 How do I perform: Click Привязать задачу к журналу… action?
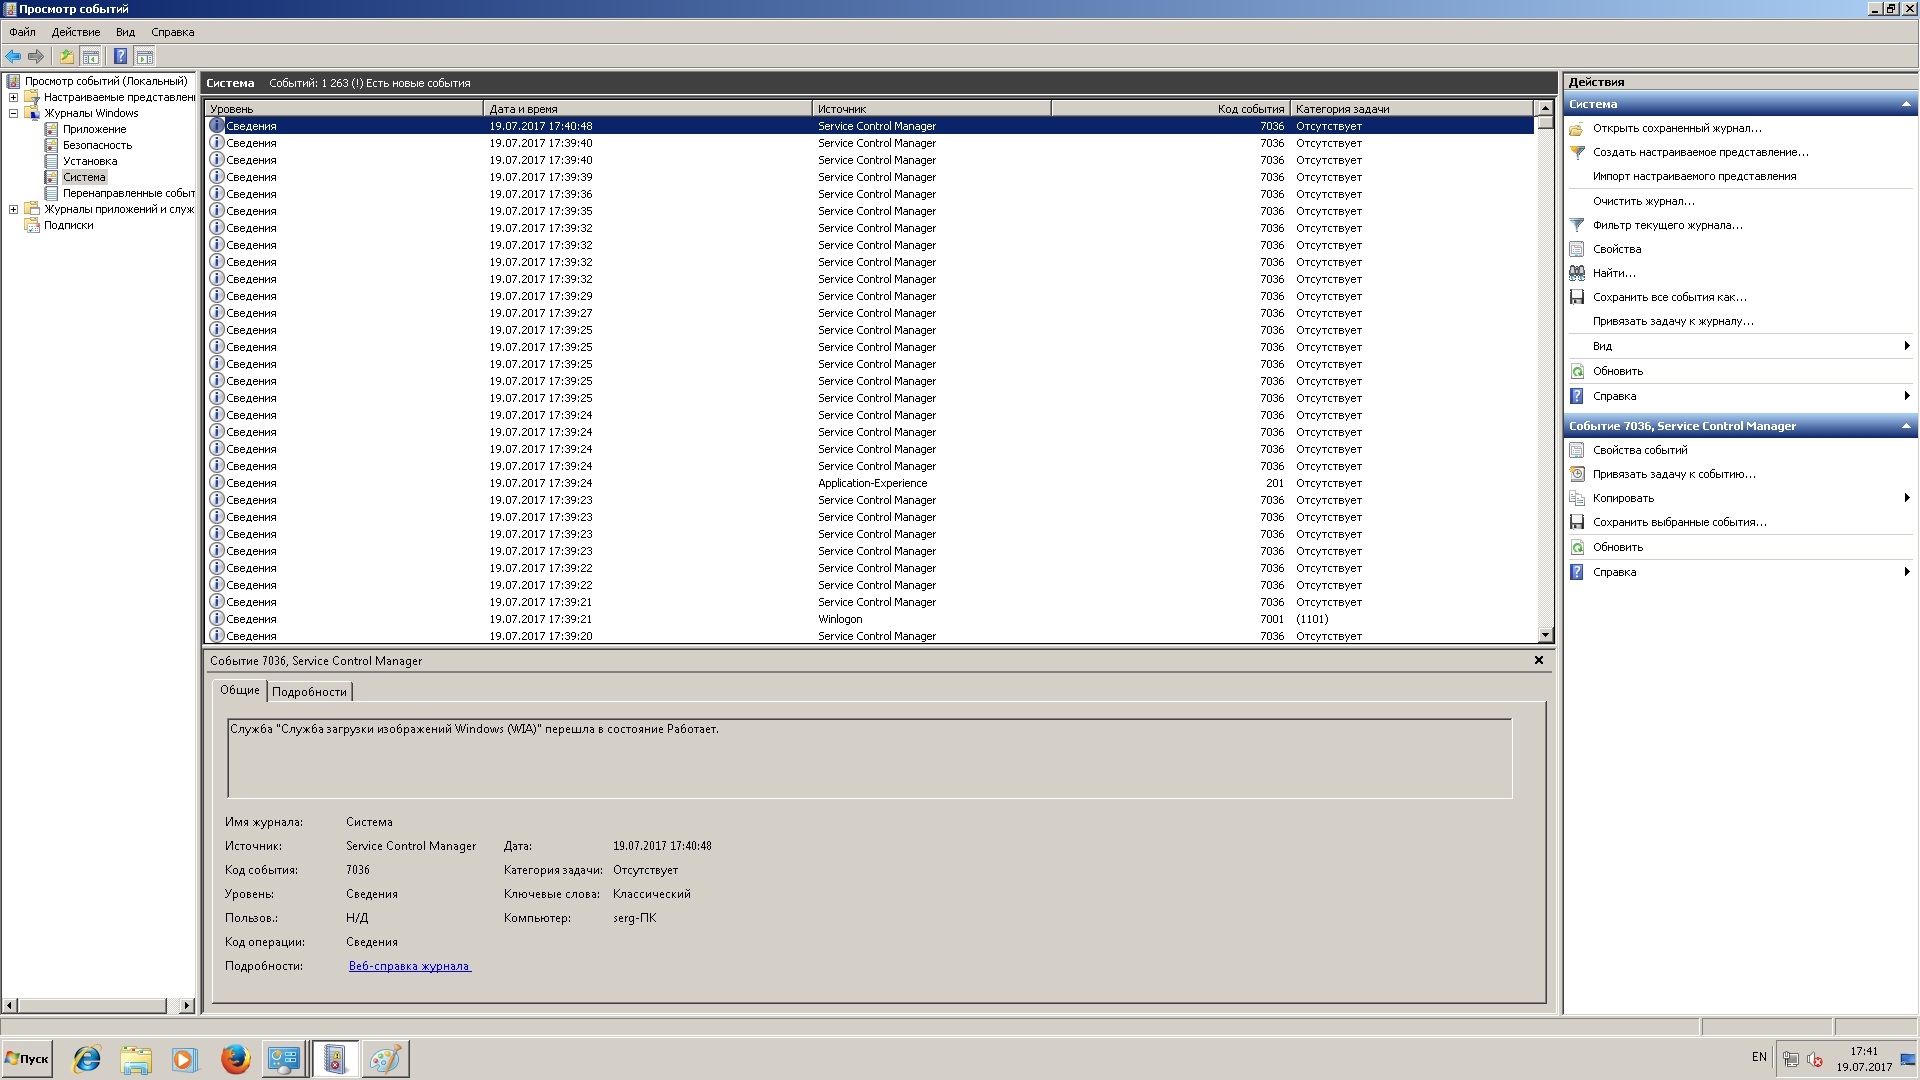point(1673,321)
